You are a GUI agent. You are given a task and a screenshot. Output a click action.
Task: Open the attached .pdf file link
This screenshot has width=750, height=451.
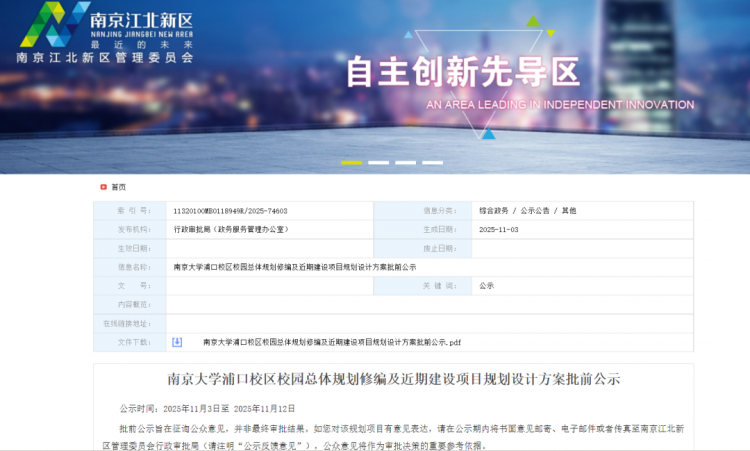pos(331,342)
